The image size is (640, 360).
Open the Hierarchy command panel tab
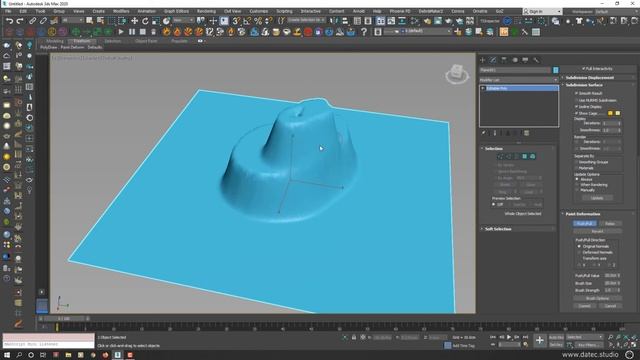click(504, 60)
